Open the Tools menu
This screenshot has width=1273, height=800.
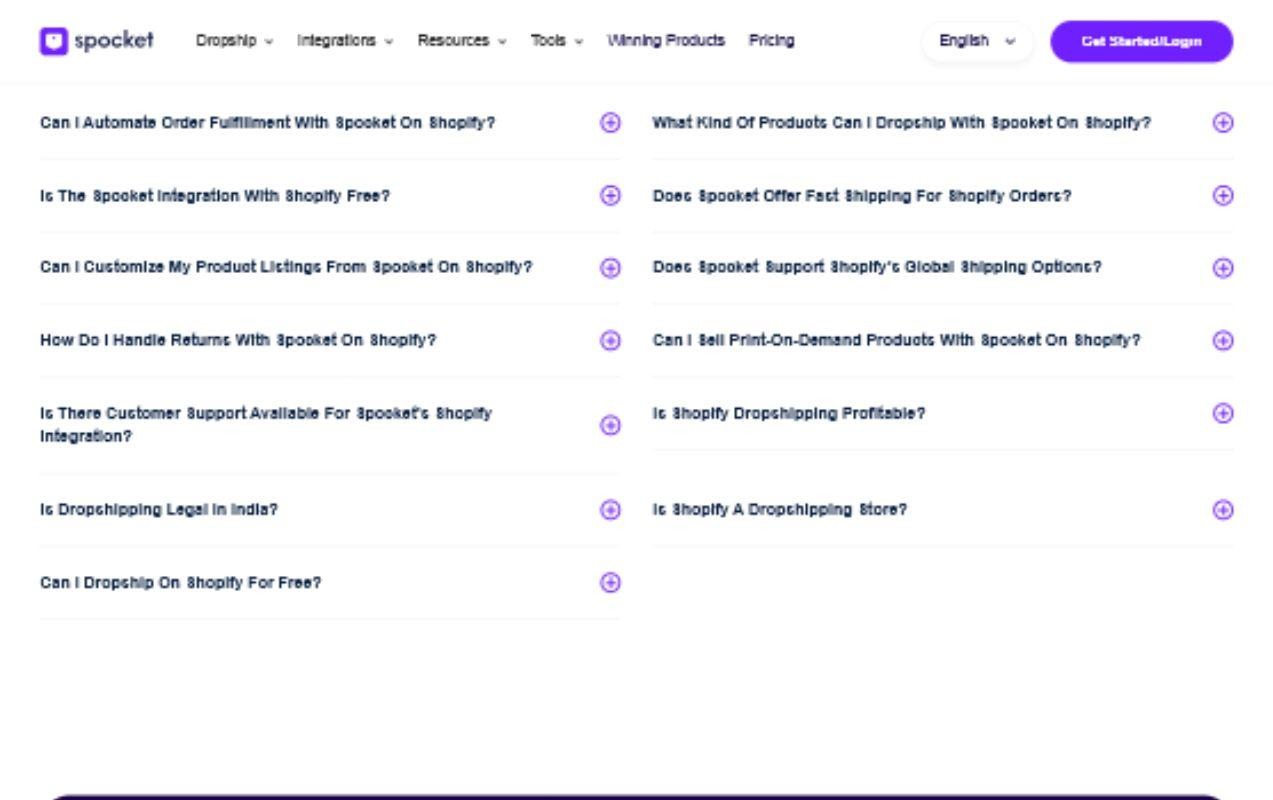coord(557,41)
